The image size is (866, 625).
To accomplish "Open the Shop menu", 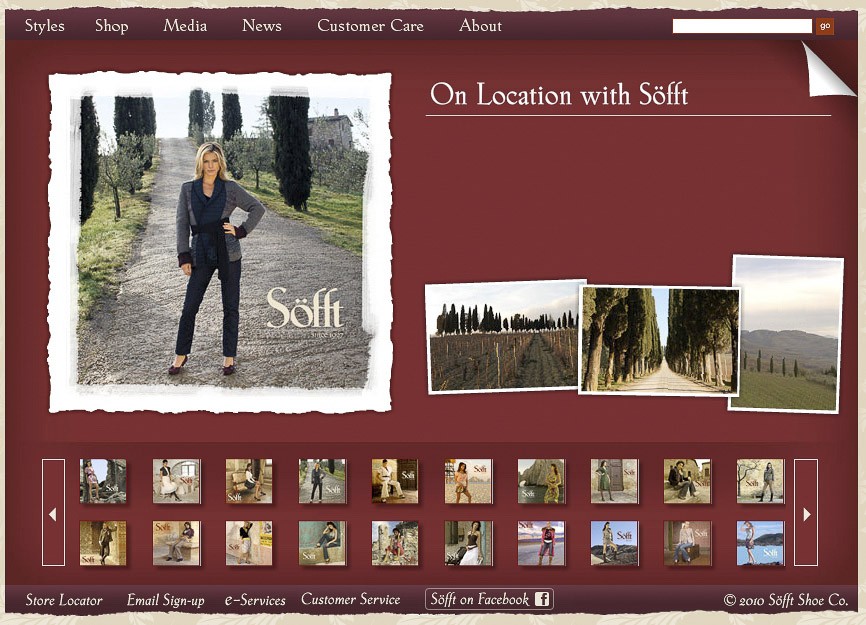I will (x=112, y=26).
